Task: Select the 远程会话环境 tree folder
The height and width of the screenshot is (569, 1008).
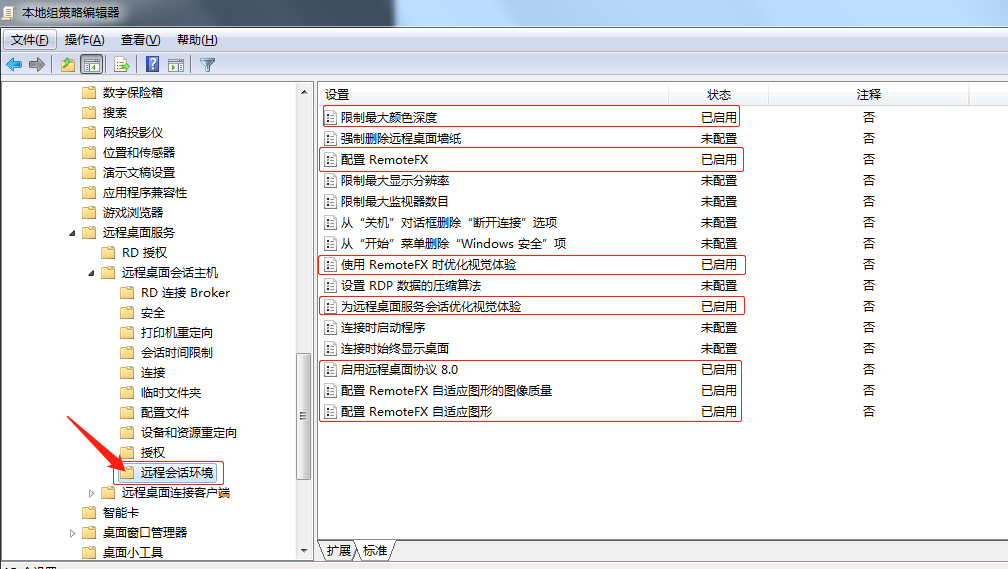Action: coord(177,473)
